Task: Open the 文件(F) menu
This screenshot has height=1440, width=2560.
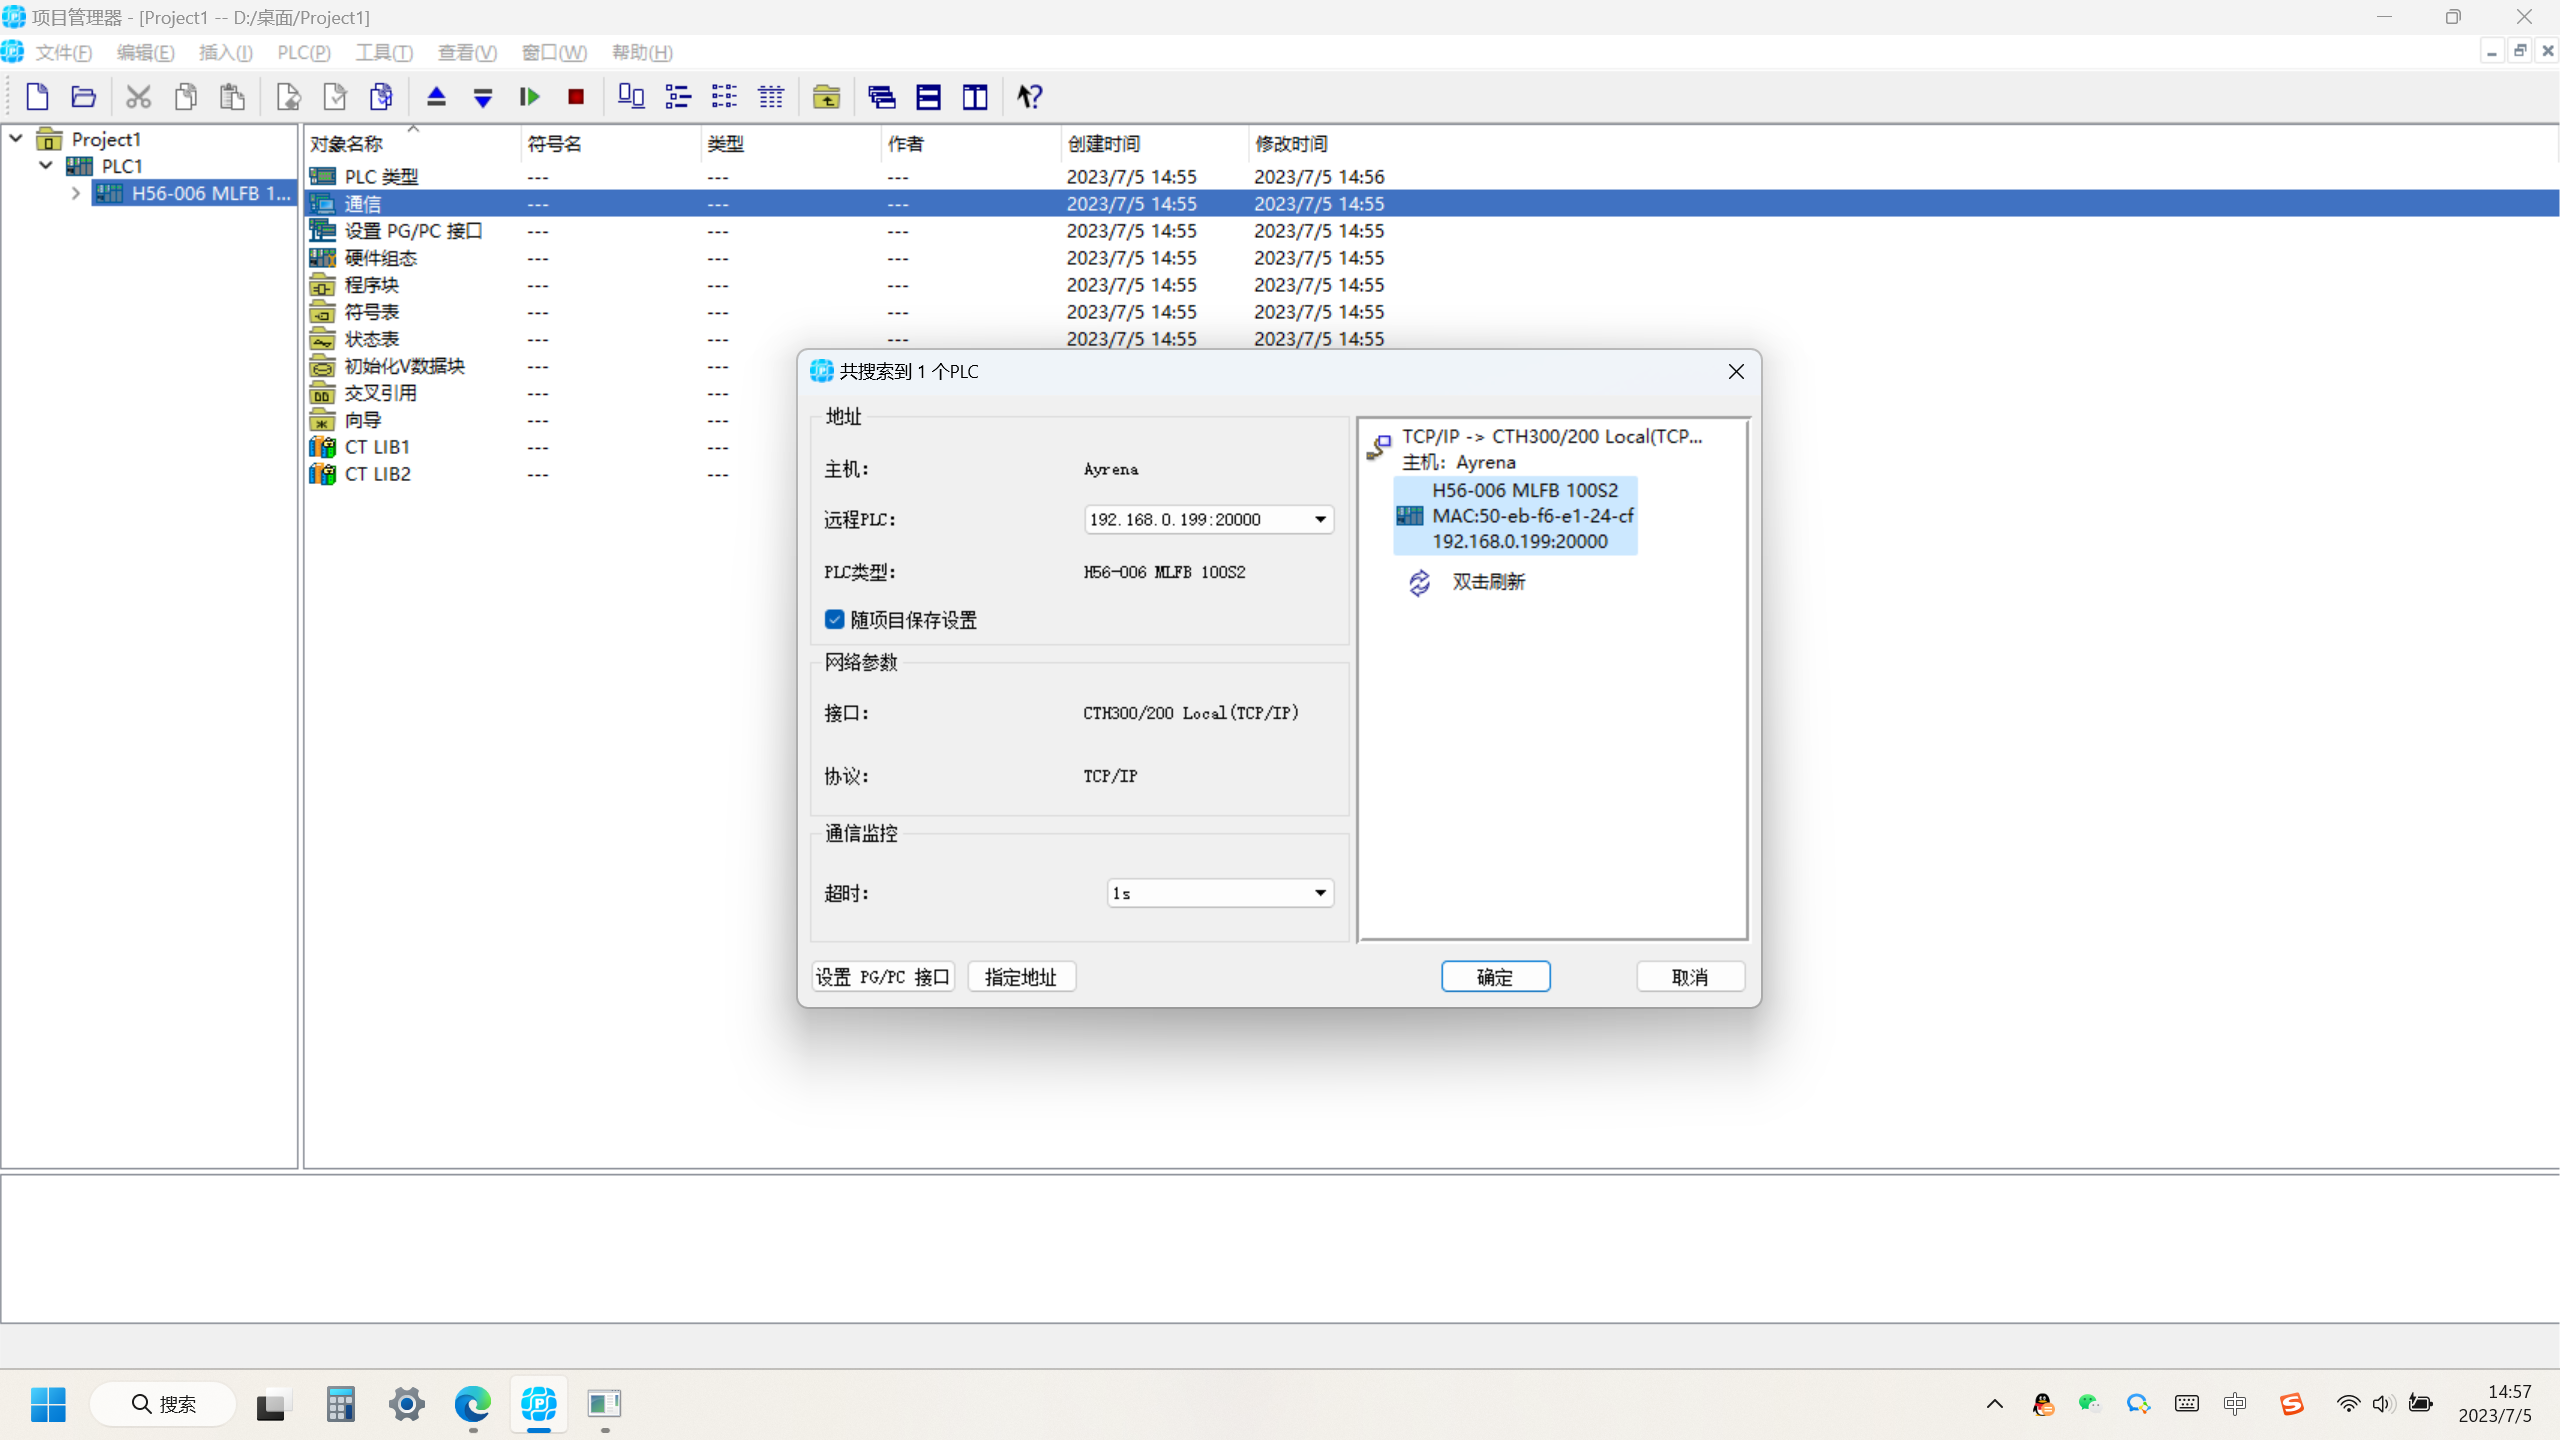Action: (64, 53)
